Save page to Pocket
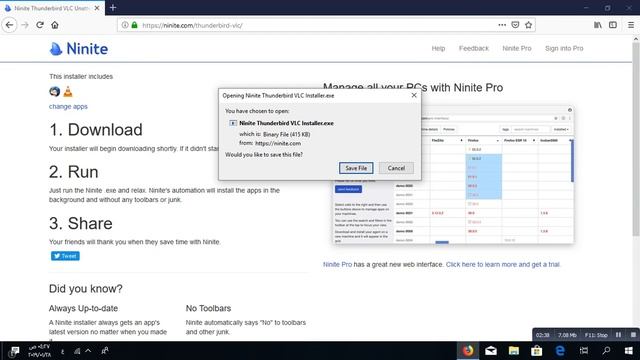This screenshot has height=360, width=640. tap(515, 25)
